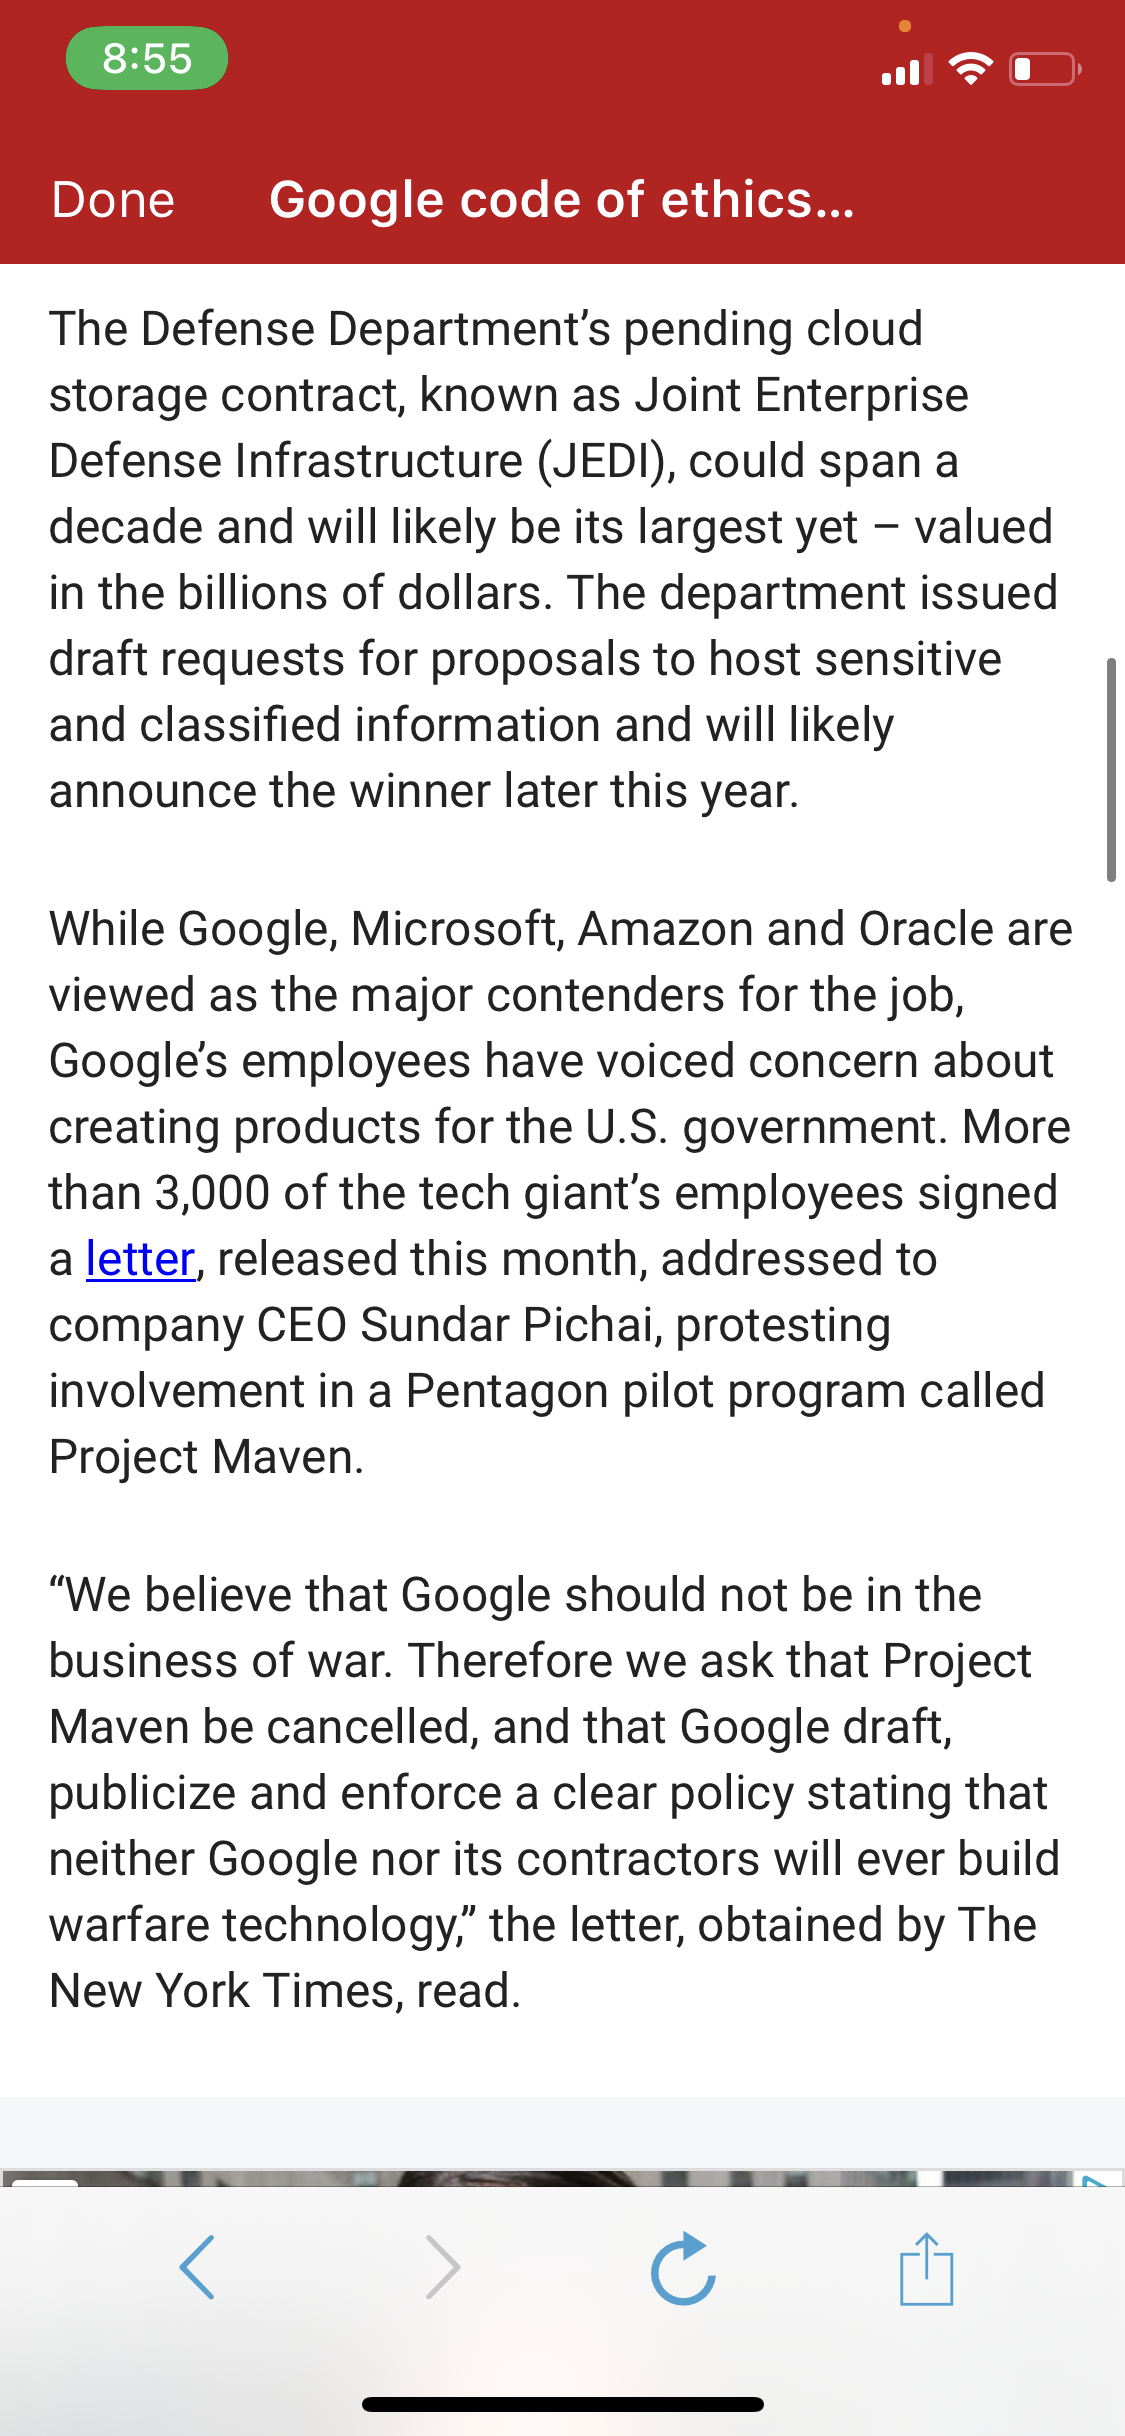
Task: Click the vertical page scrollbar
Action: click(1110, 769)
